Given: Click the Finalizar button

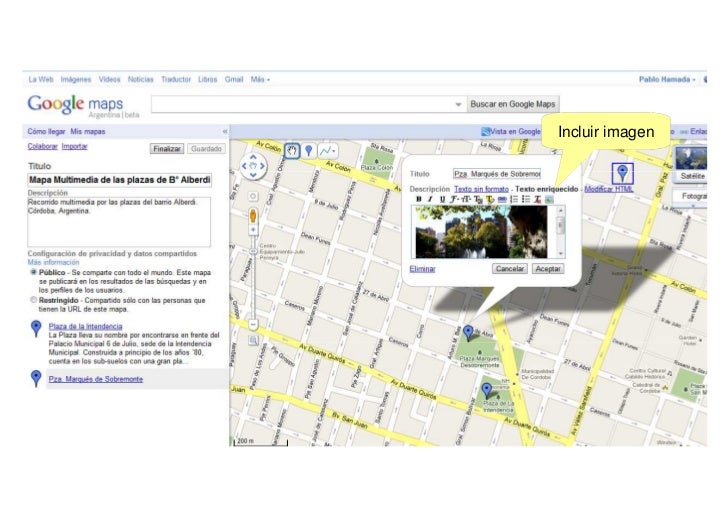Looking at the screenshot, I should 167,149.
